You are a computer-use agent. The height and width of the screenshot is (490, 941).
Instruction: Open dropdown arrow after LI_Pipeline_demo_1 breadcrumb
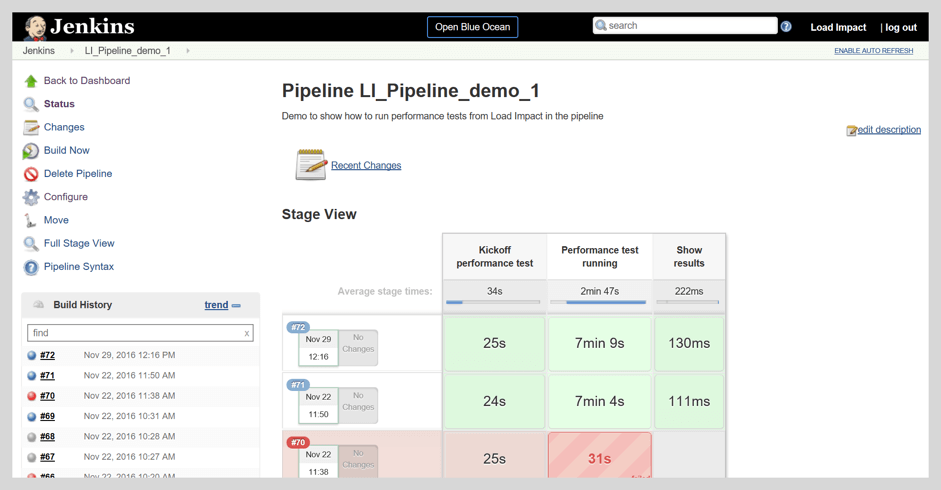click(x=188, y=51)
